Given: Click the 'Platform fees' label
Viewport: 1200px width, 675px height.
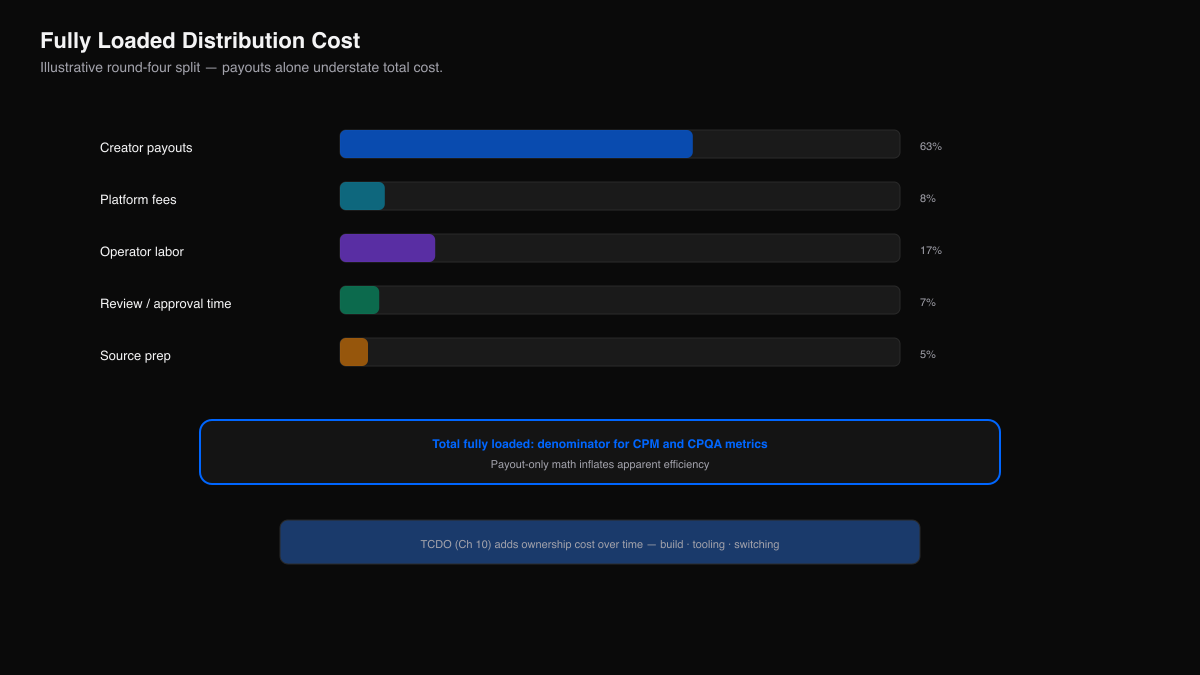Looking at the screenshot, I should pyautogui.click(x=138, y=200).
